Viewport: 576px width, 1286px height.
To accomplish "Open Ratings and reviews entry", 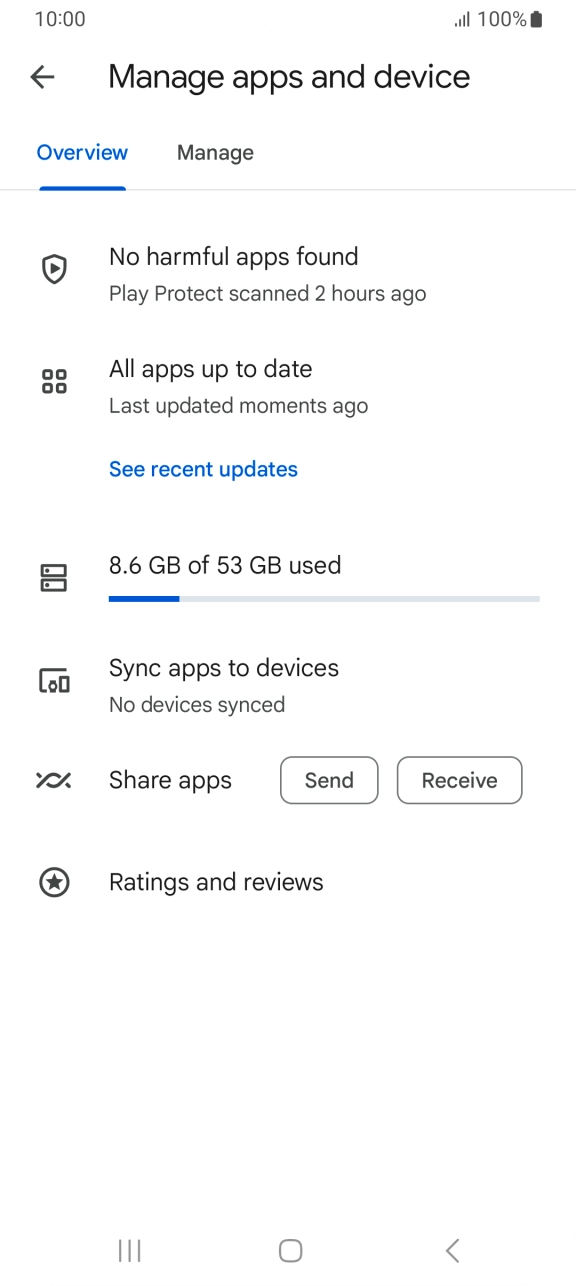I will click(x=288, y=882).
